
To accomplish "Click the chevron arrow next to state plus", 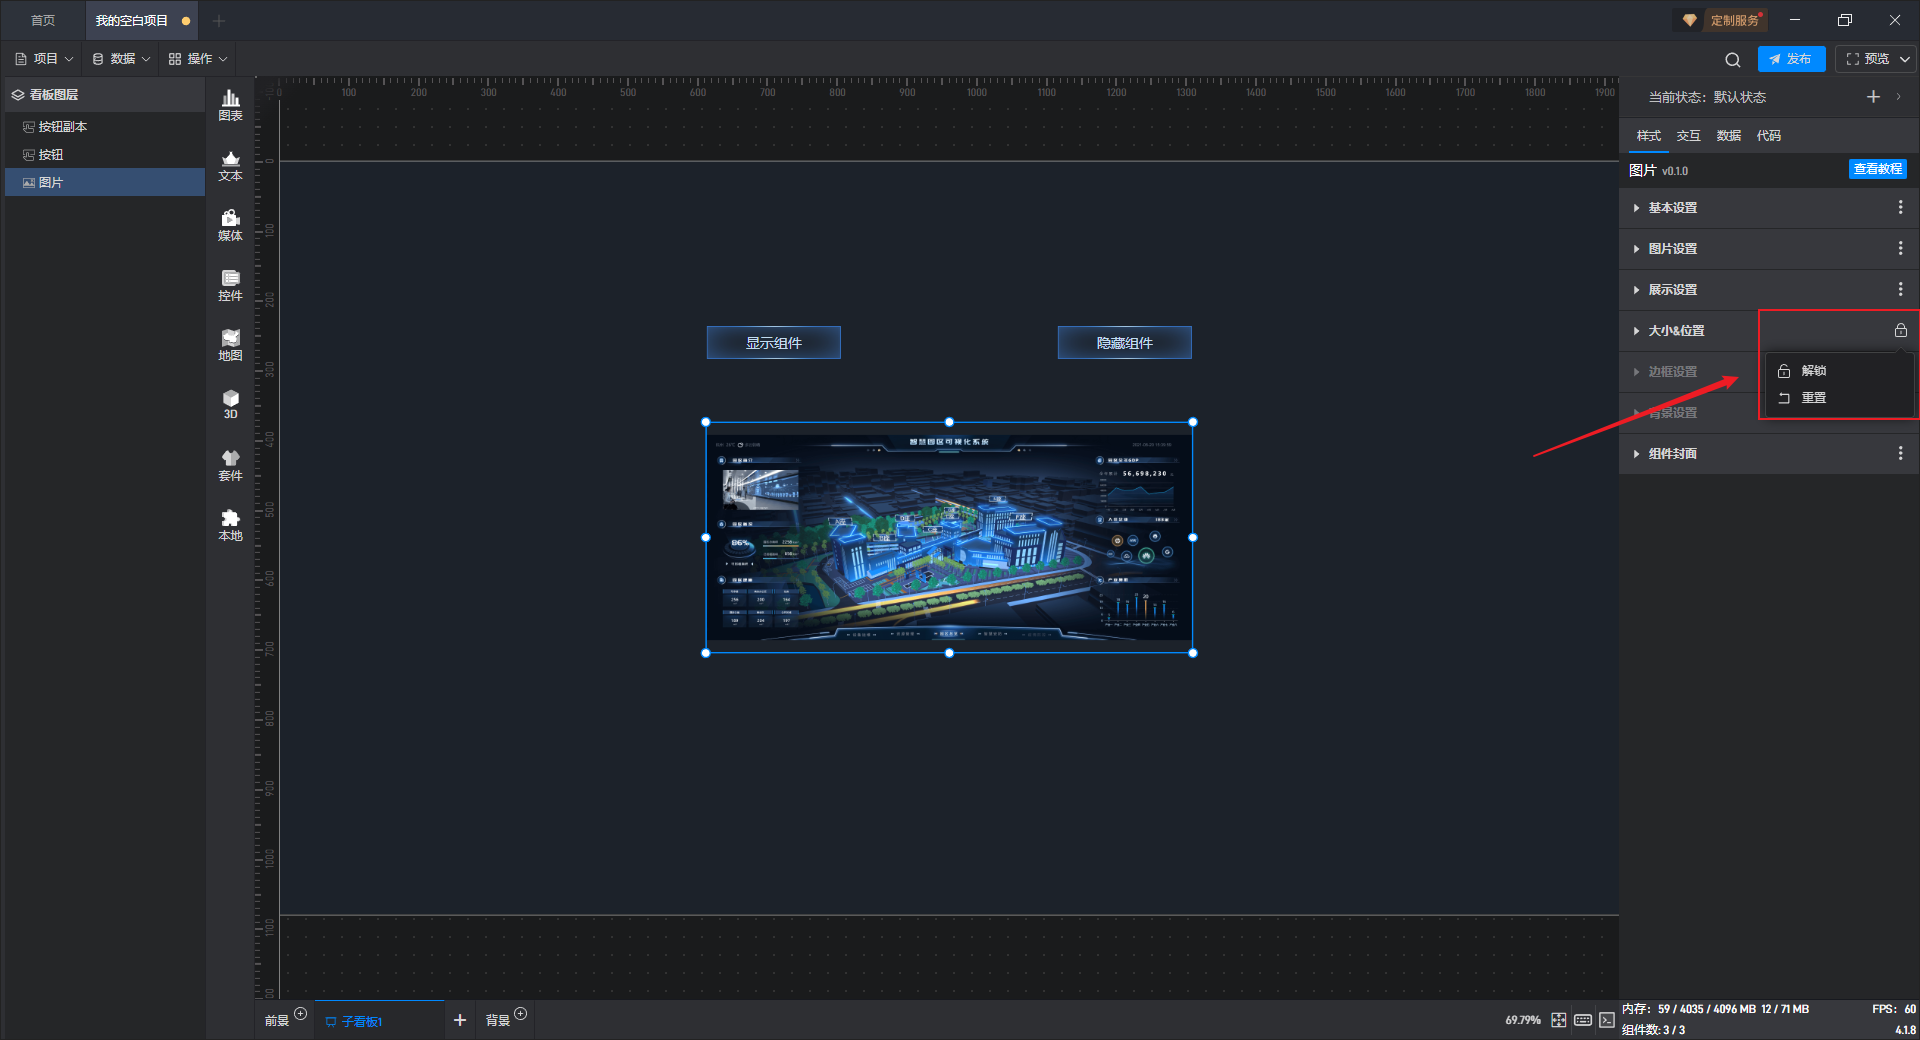I will pyautogui.click(x=1898, y=97).
